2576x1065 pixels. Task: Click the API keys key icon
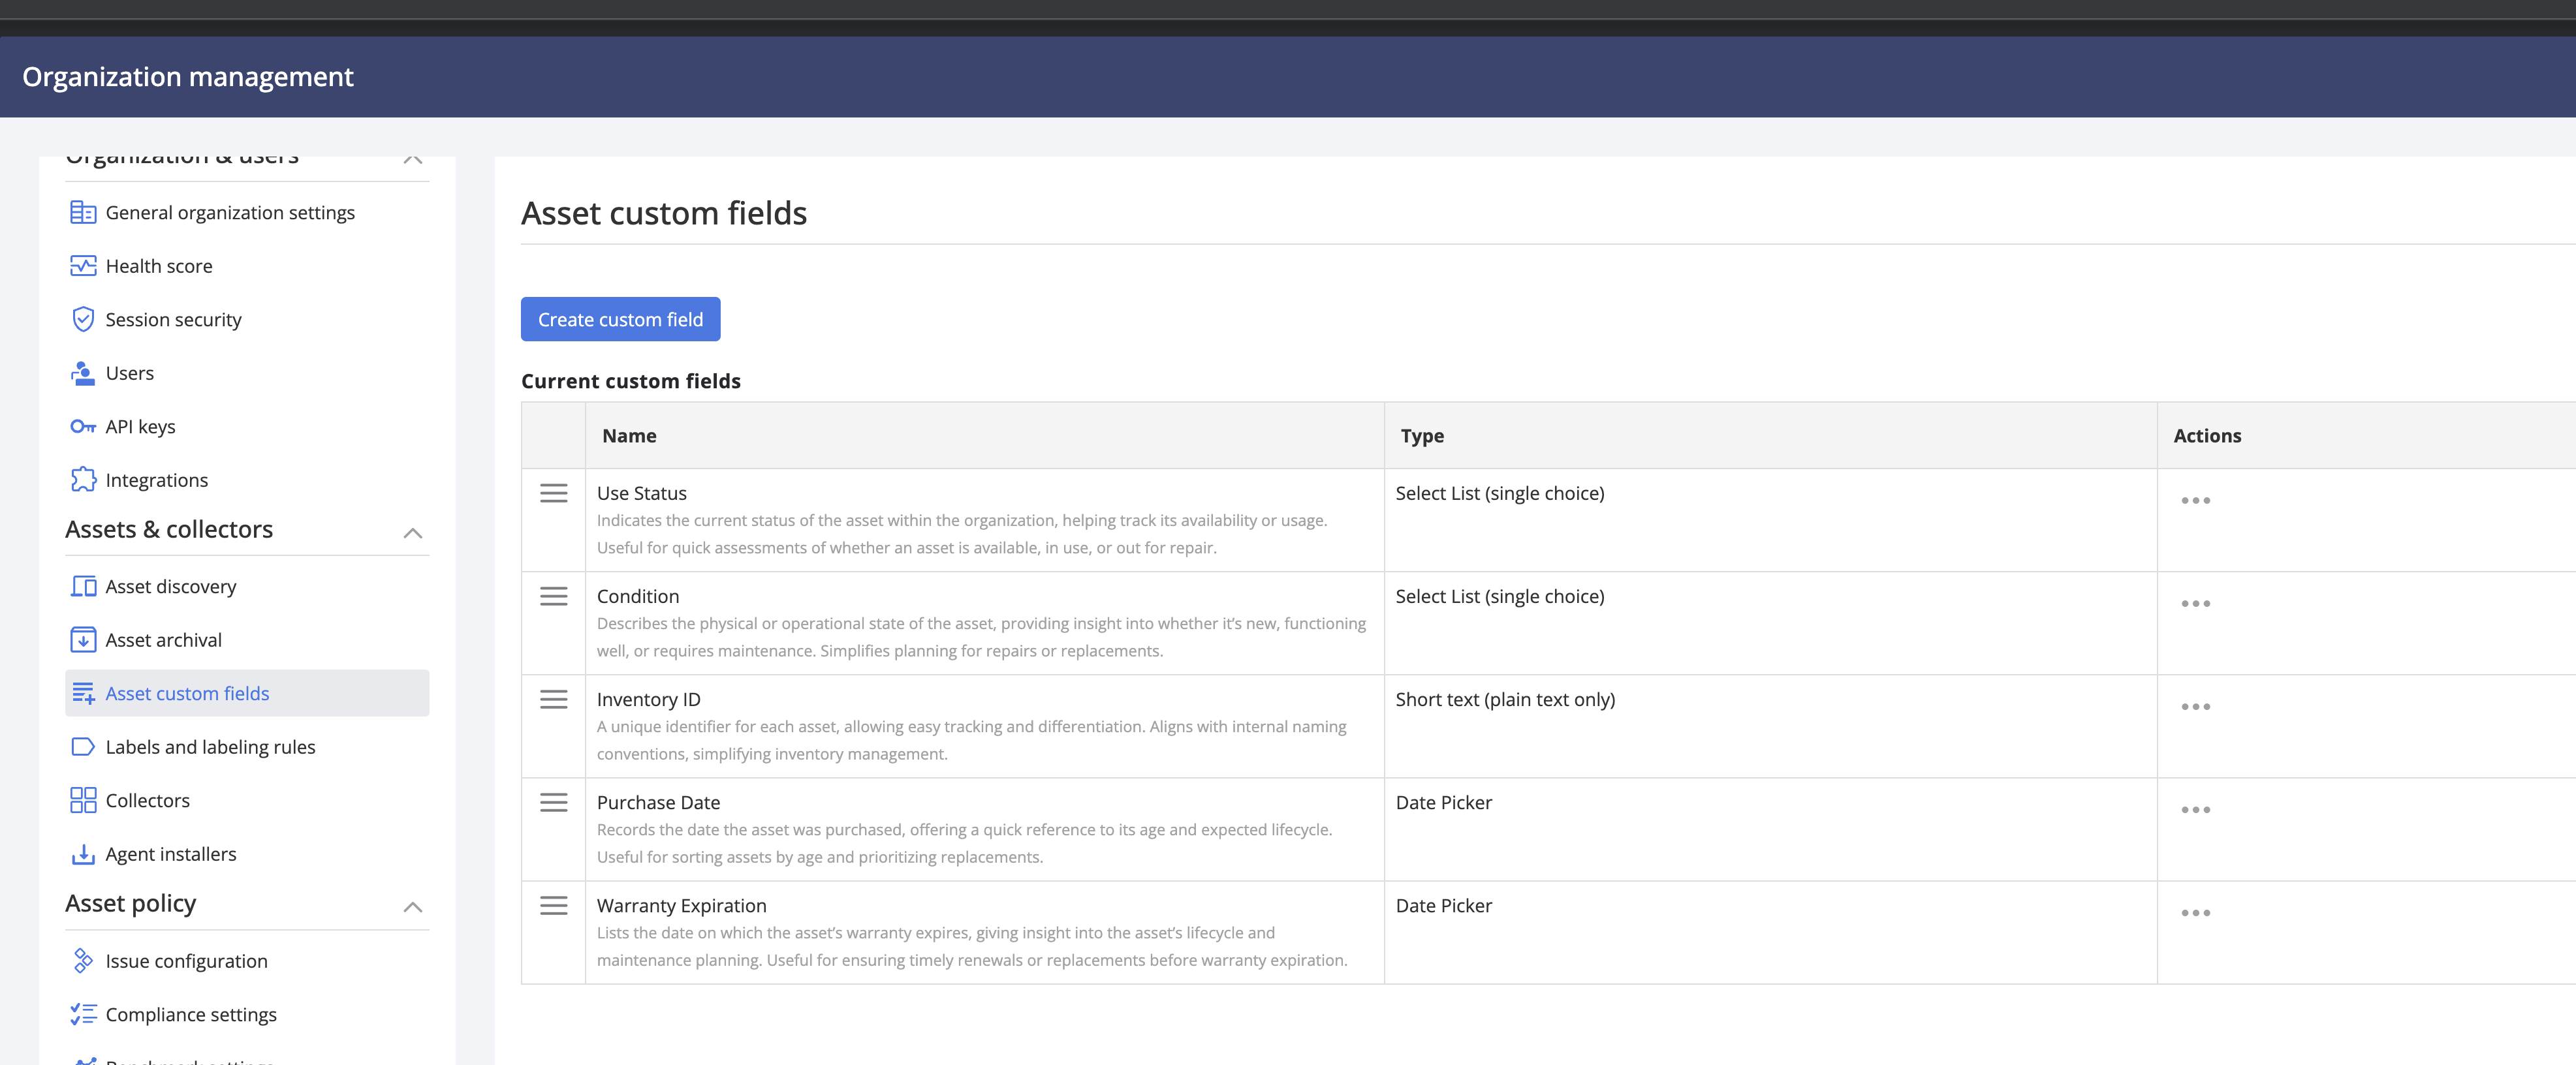83,427
